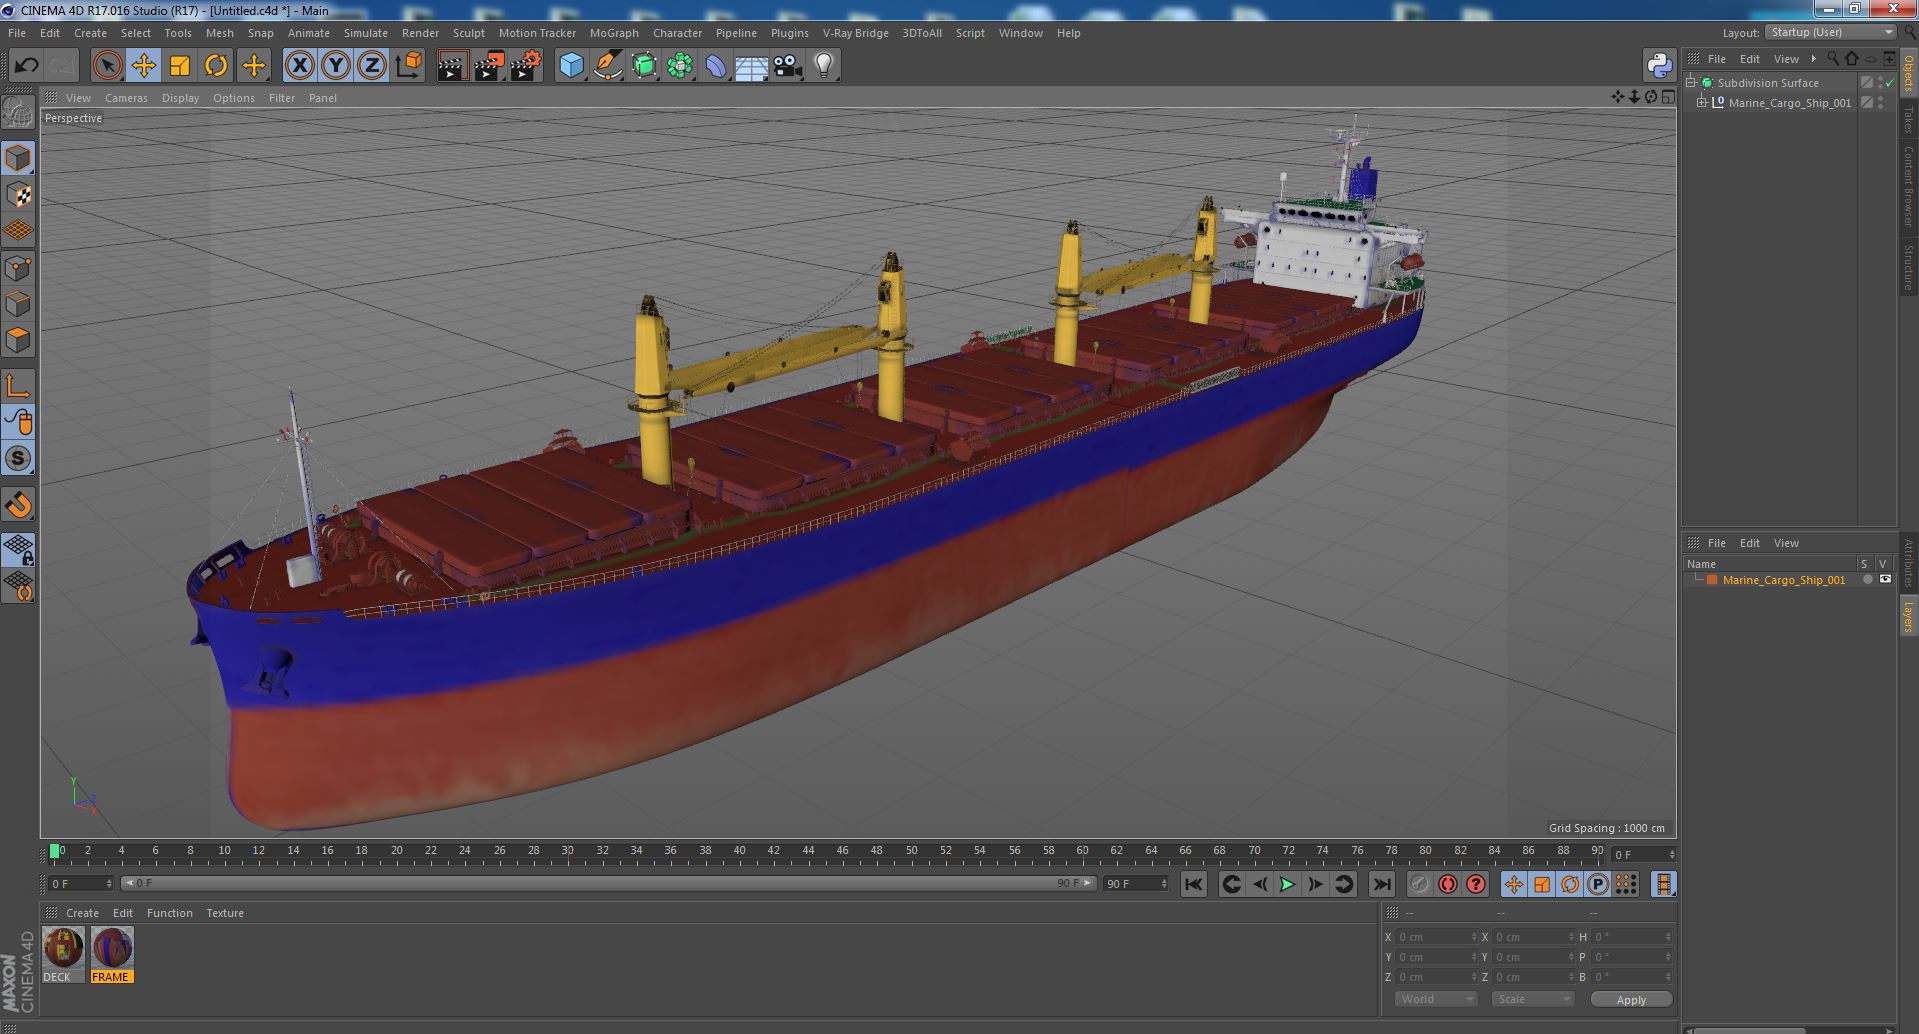Switch to Model mode
1919x1034 pixels.
click(x=18, y=158)
